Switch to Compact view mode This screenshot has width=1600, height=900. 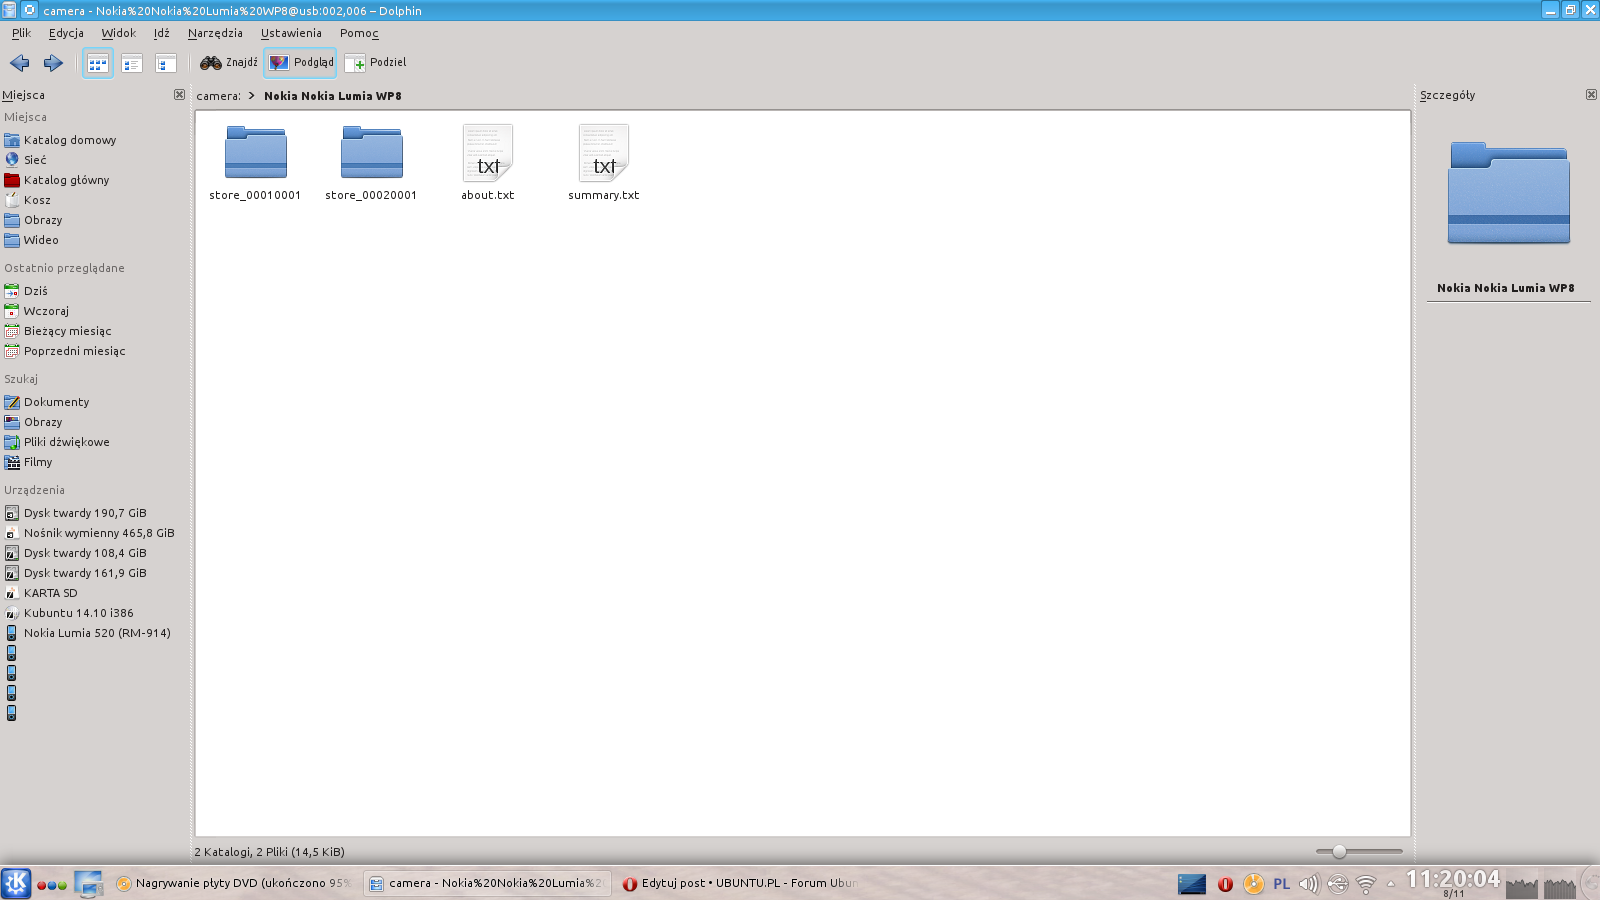coord(132,63)
